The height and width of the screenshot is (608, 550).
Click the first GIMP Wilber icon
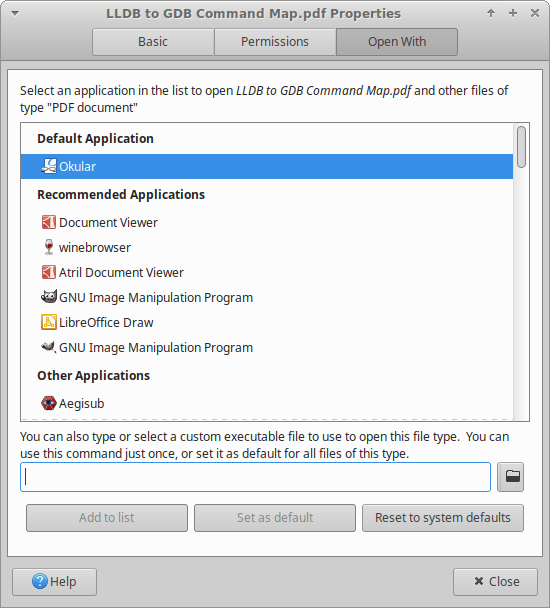click(x=49, y=297)
